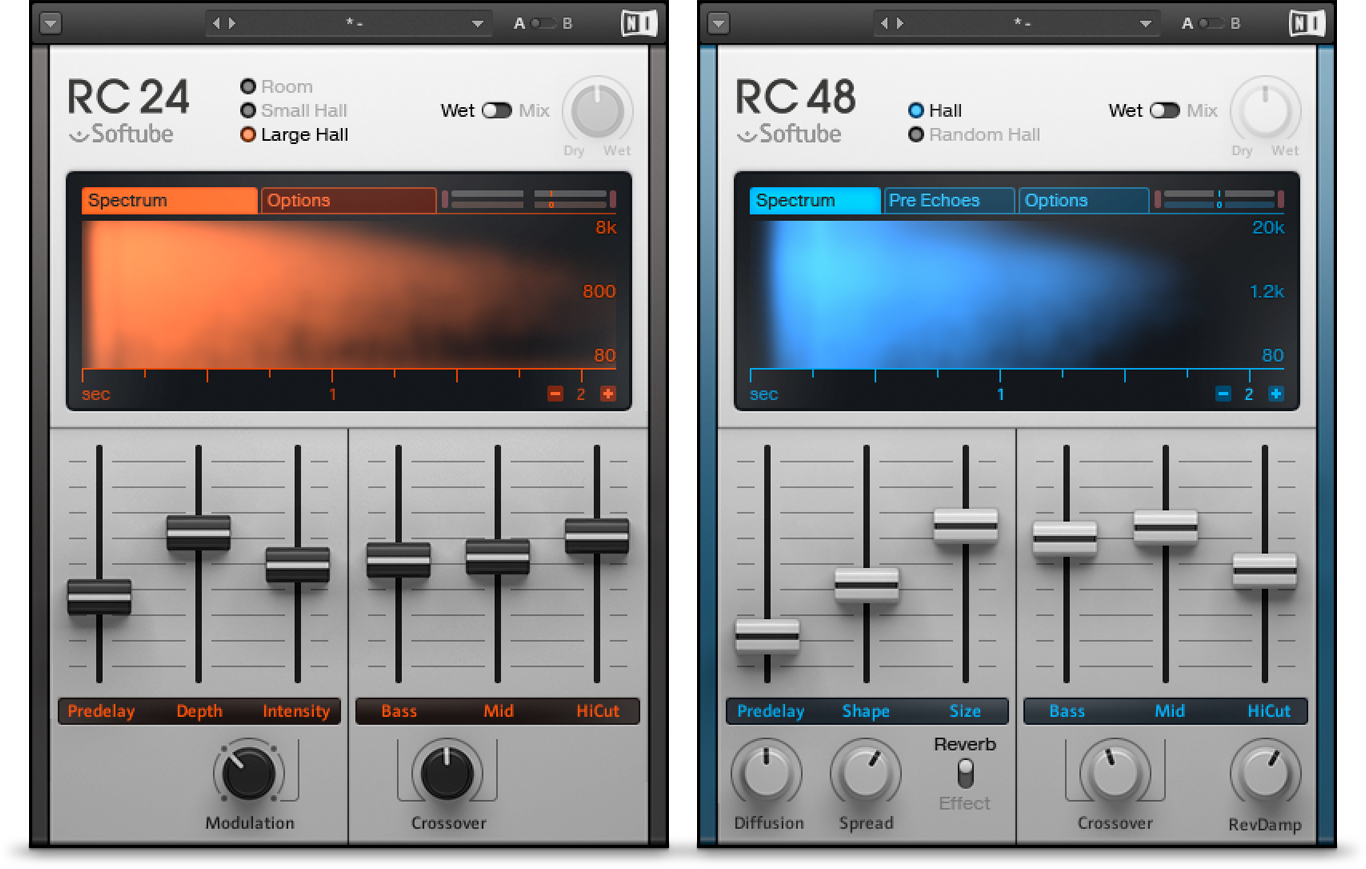Image resolution: width=1366 pixels, height=869 pixels.
Task: Click the blue "HiCut" label in RC 48
Action: (x=1269, y=711)
